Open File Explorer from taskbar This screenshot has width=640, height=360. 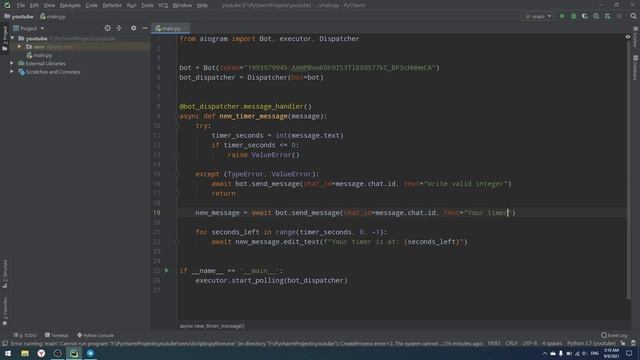[x=25, y=353]
